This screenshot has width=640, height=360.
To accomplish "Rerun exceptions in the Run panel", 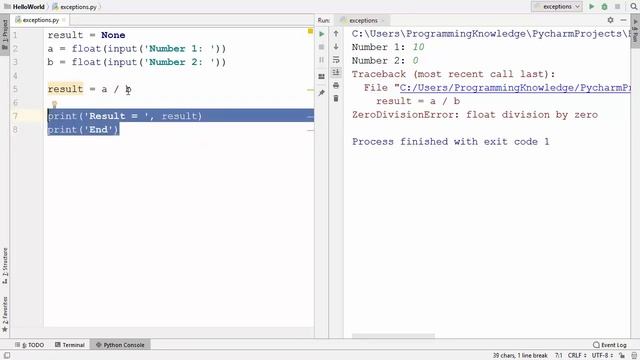I will point(322,34).
